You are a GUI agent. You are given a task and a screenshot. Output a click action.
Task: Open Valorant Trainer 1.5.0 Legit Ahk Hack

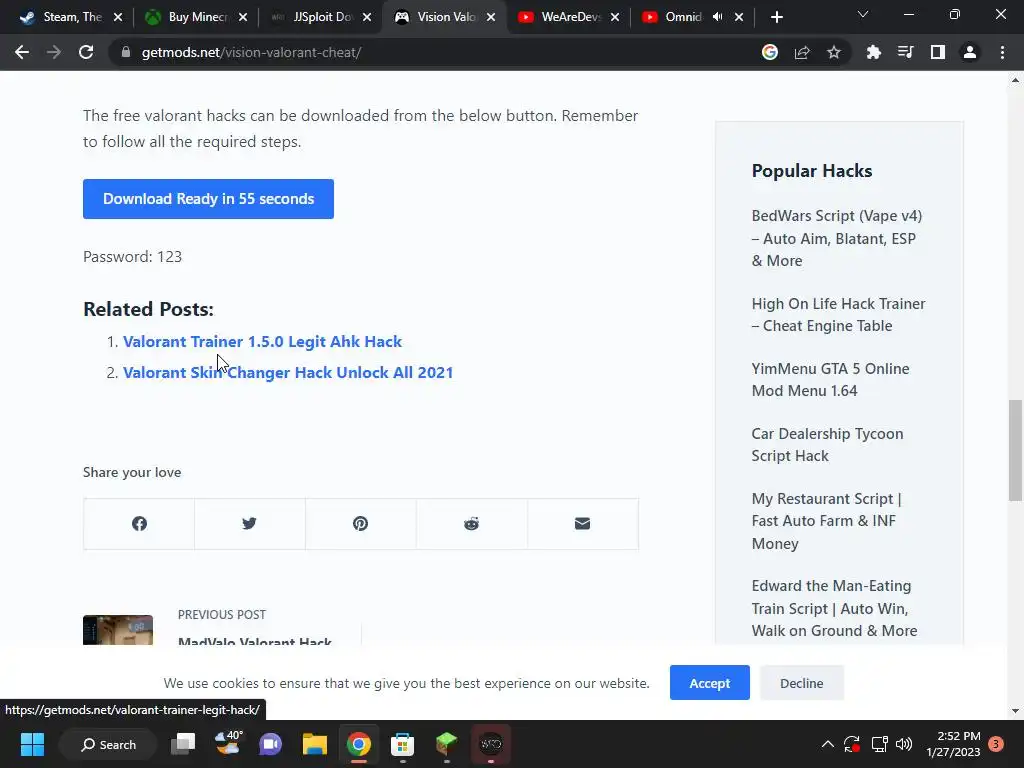click(263, 342)
